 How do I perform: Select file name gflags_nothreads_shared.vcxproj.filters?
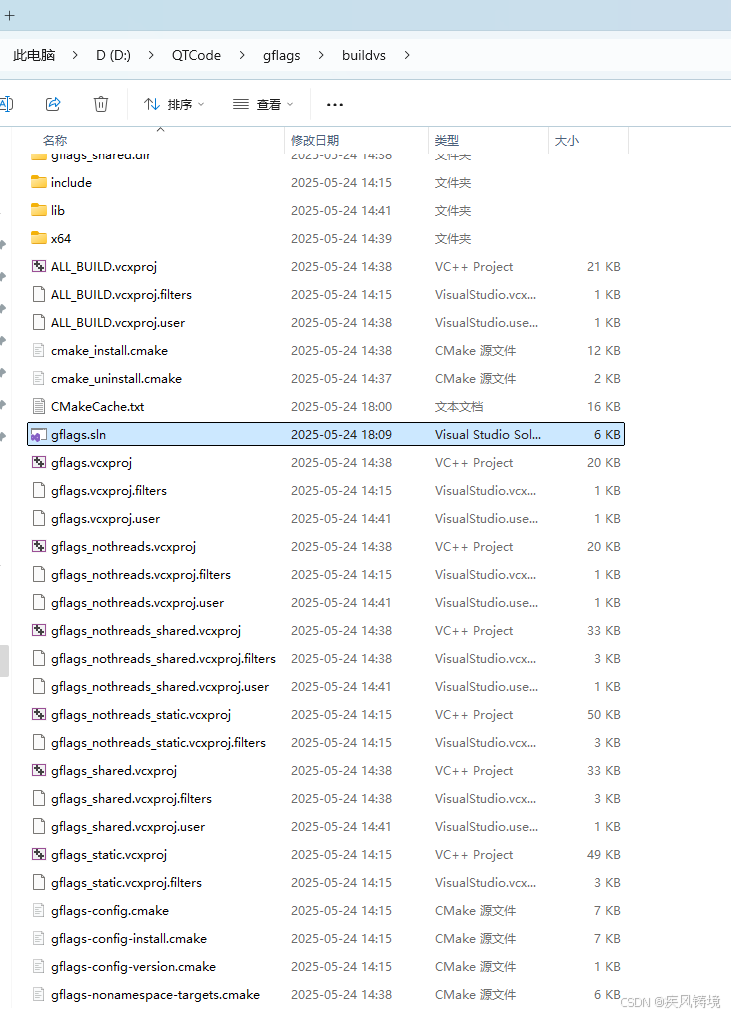[x=163, y=659]
